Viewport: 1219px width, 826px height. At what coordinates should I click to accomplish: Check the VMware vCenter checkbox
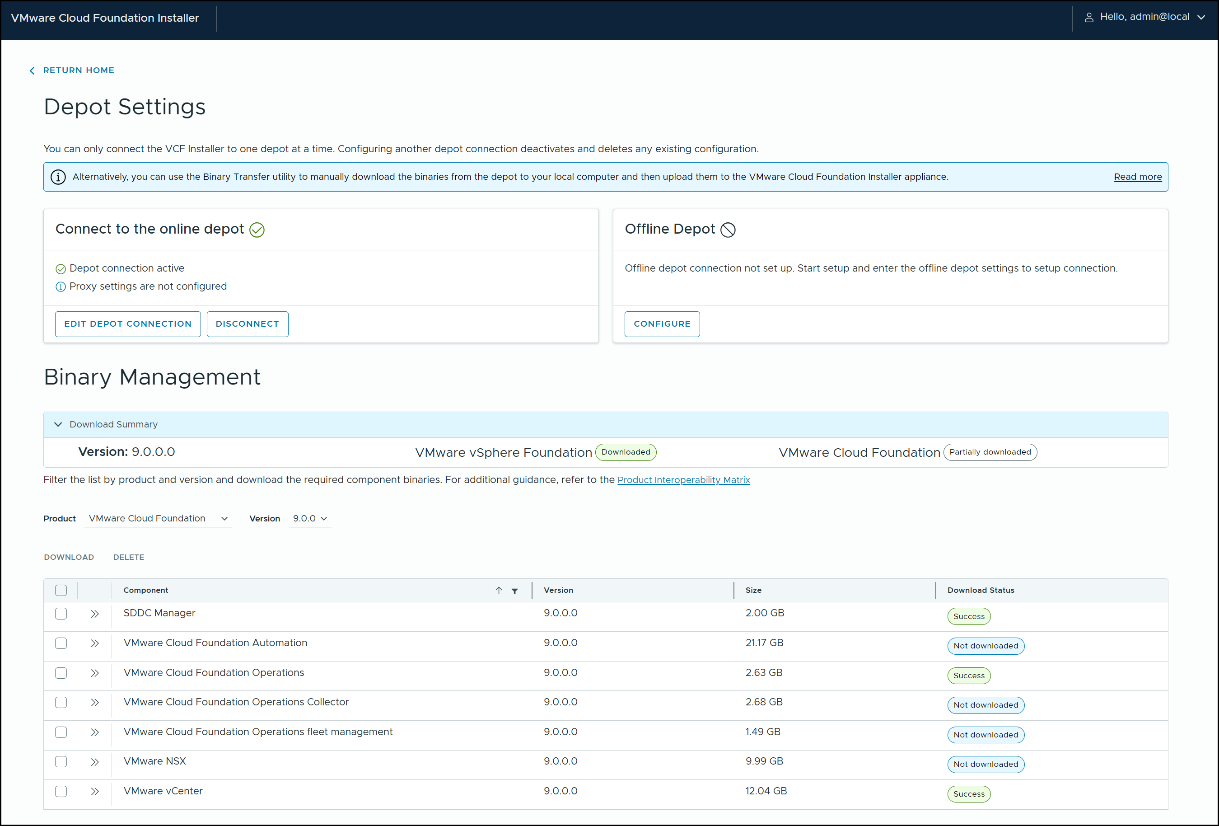61,792
